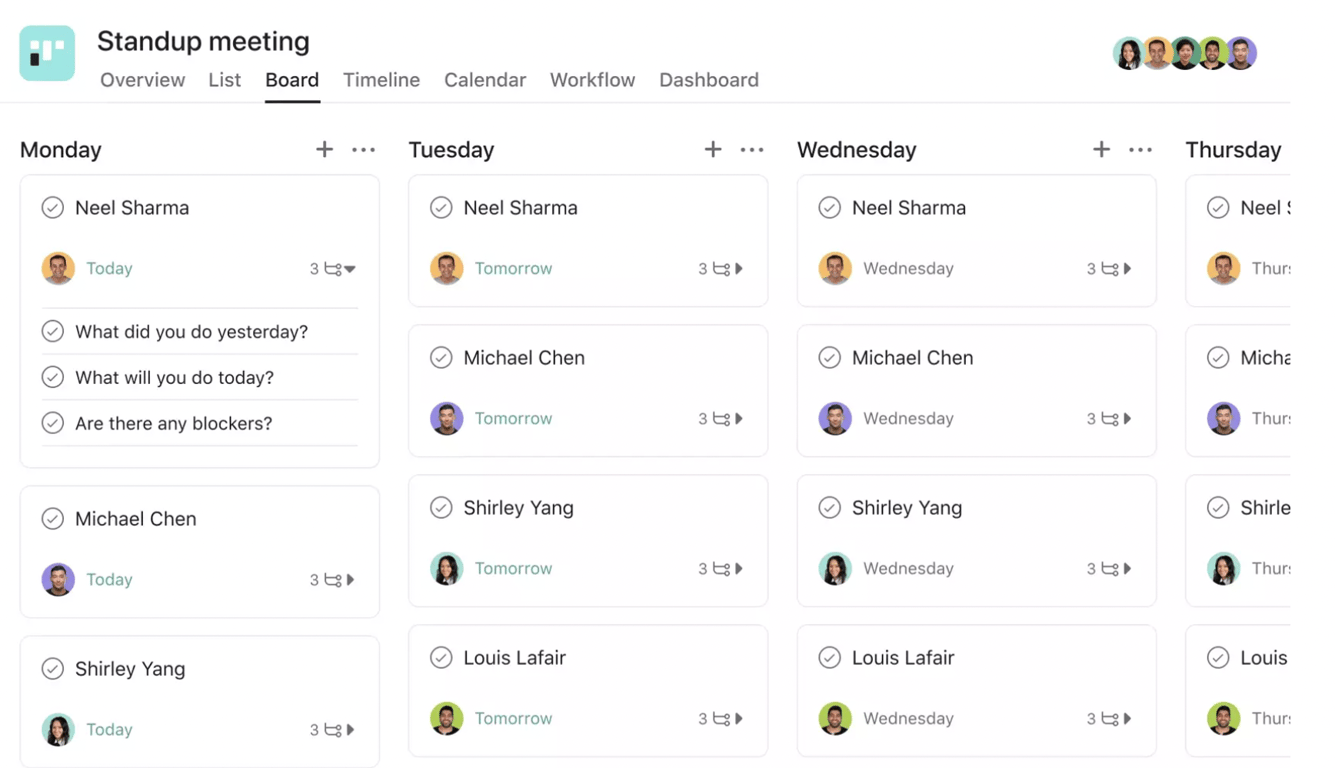The height and width of the screenshot is (768, 1335).
Task: Click Michael Chen's avatar on the Thursday card
Action: (x=1224, y=418)
